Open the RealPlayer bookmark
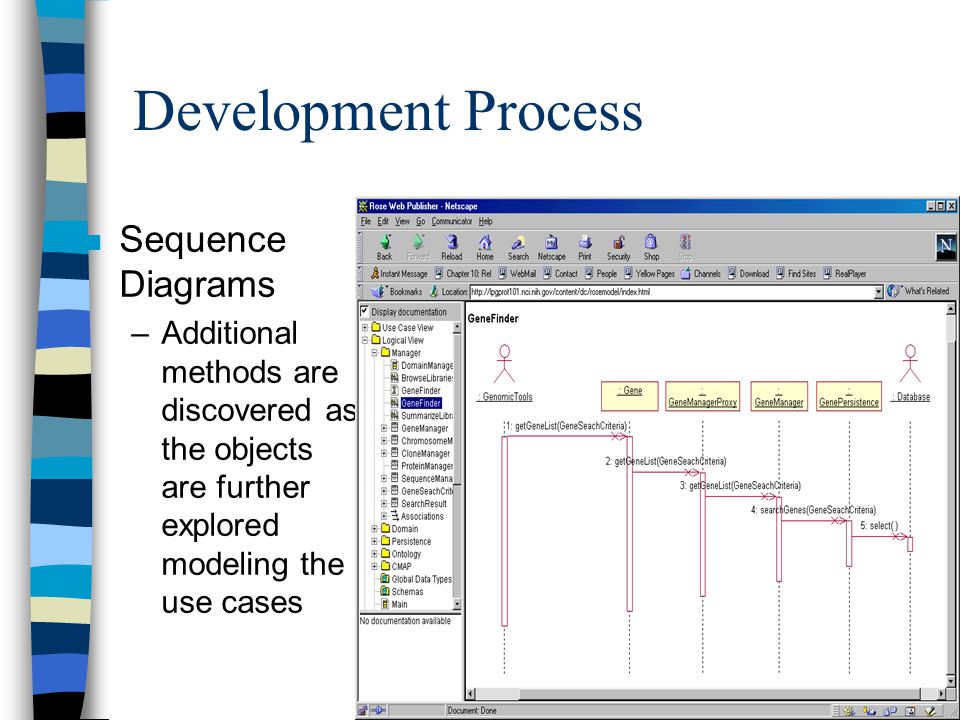 [x=845, y=274]
